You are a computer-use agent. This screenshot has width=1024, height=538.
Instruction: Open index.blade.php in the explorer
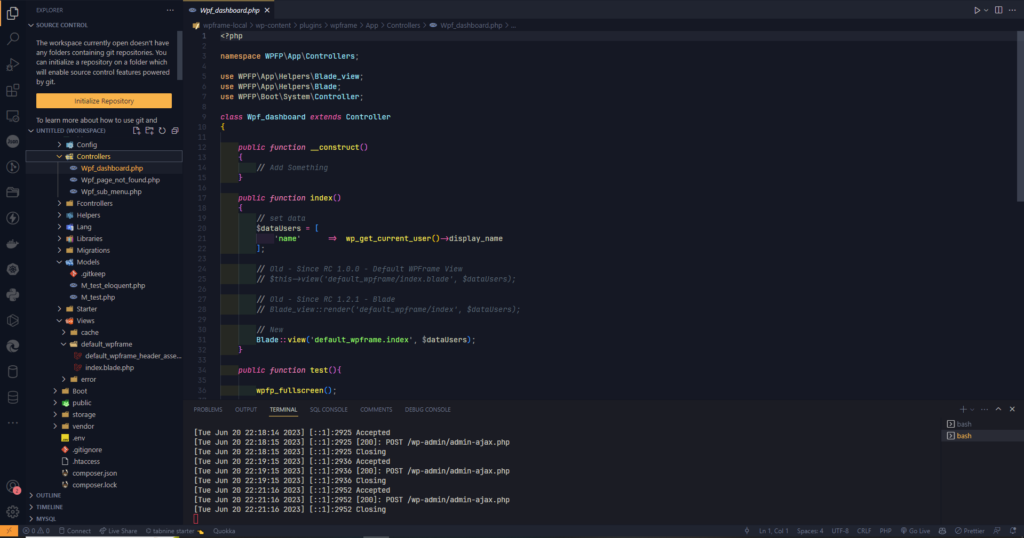pyautogui.click(x=109, y=368)
